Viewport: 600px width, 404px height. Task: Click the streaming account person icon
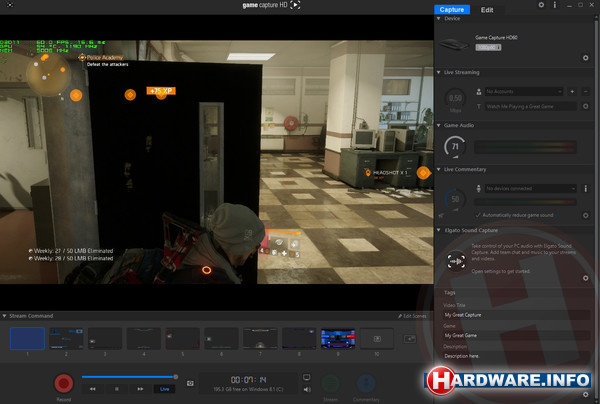click(479, 92)
